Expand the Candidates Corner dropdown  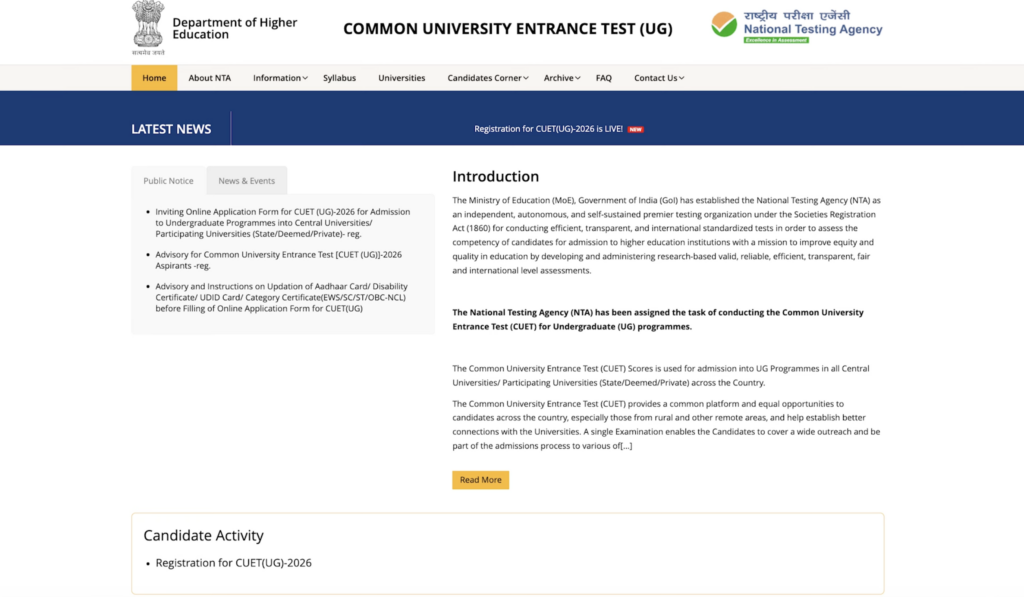tap(488, 78)
